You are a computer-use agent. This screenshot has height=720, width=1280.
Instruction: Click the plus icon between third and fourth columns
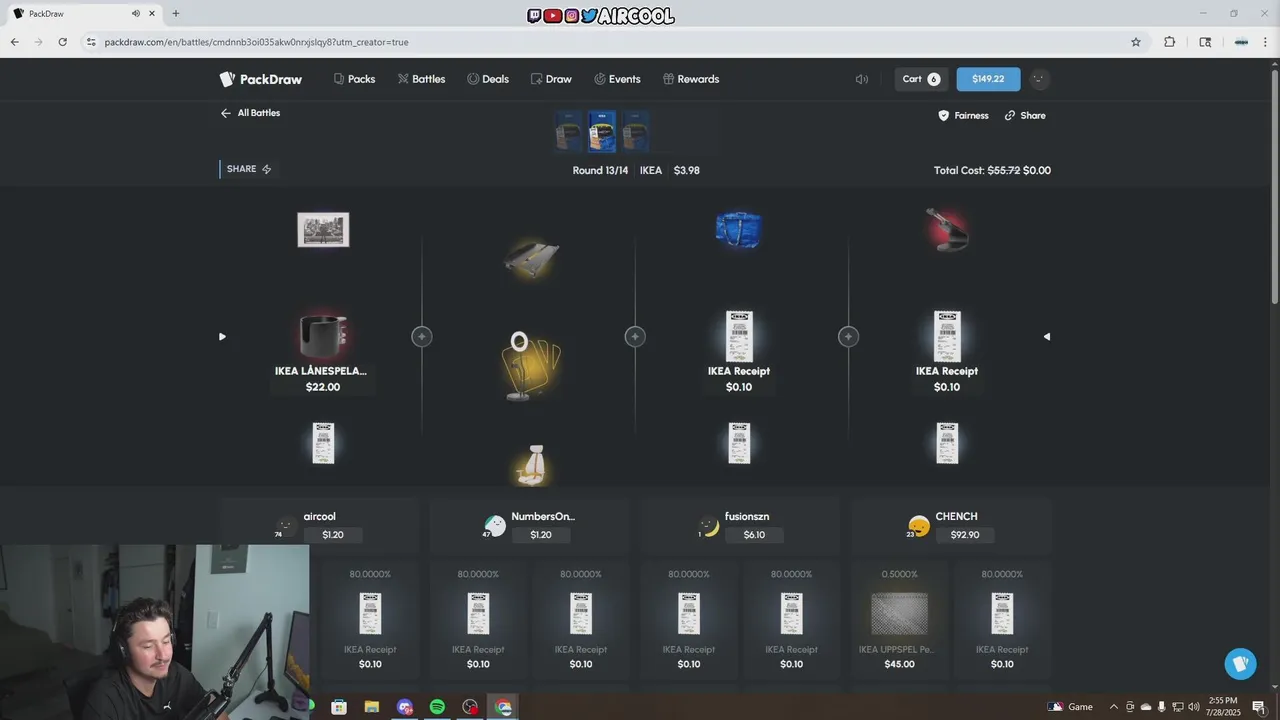coord(848,337)
